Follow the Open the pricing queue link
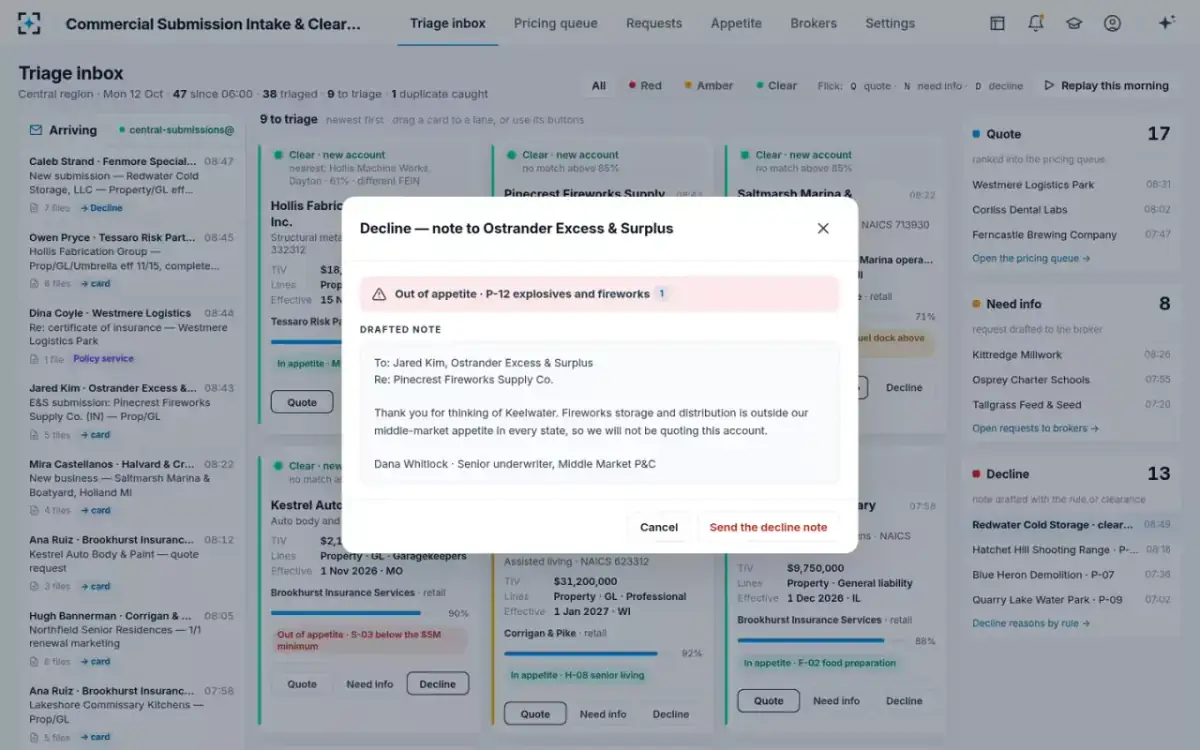1200x750 pixels. [1031, 258]
